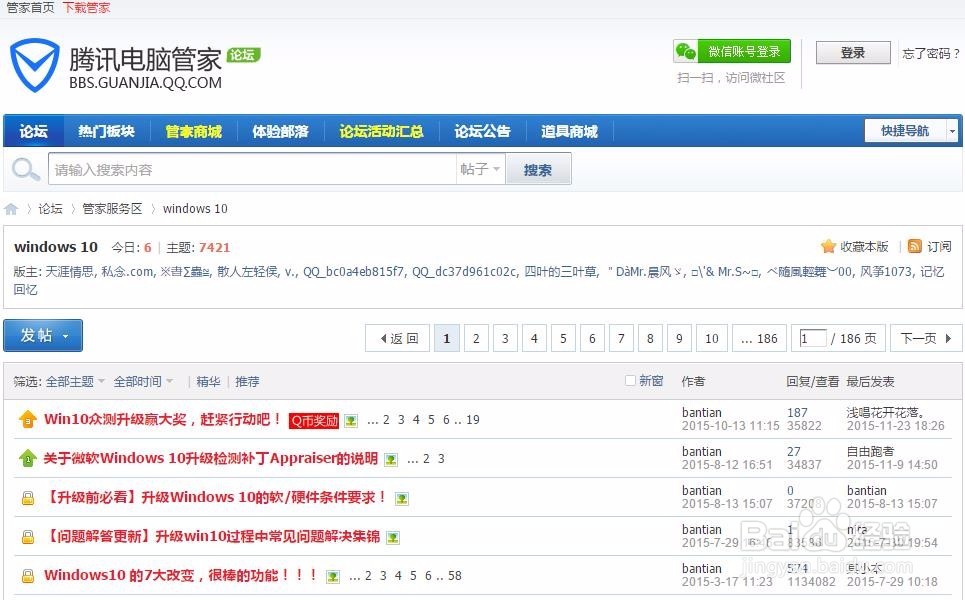This screenshot has width=965, height=600.
Task: Open the 管家商城 nav tab
Action: [194, 131]
